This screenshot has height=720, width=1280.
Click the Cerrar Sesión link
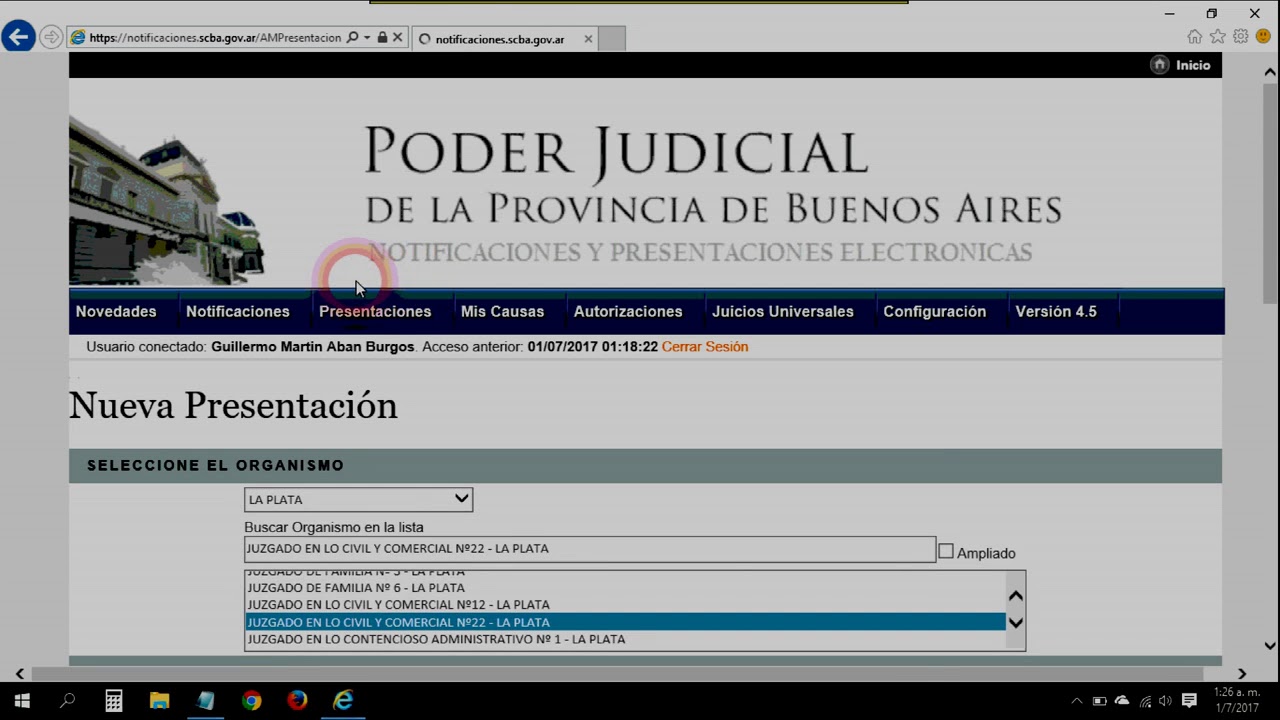[705, 347]
